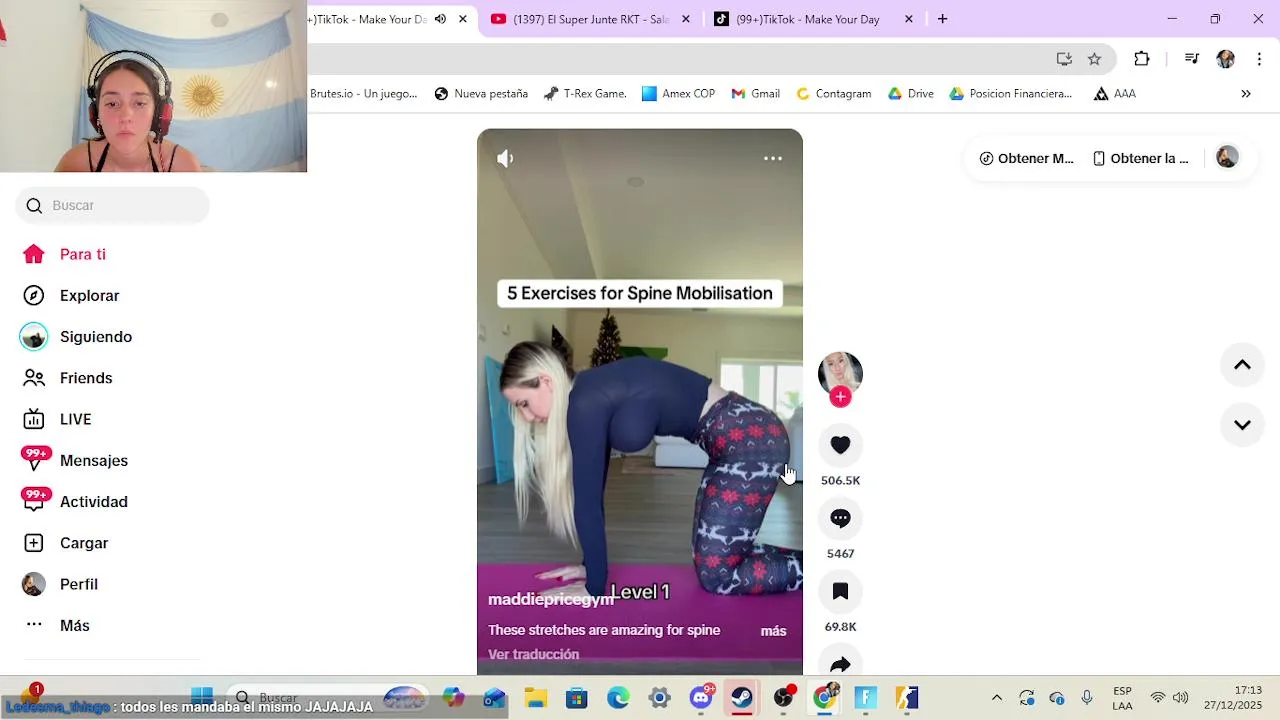Open the Nueva pestaña bookmark
The width and height of the screenshot is (1280, 720).
click(481, 94)
